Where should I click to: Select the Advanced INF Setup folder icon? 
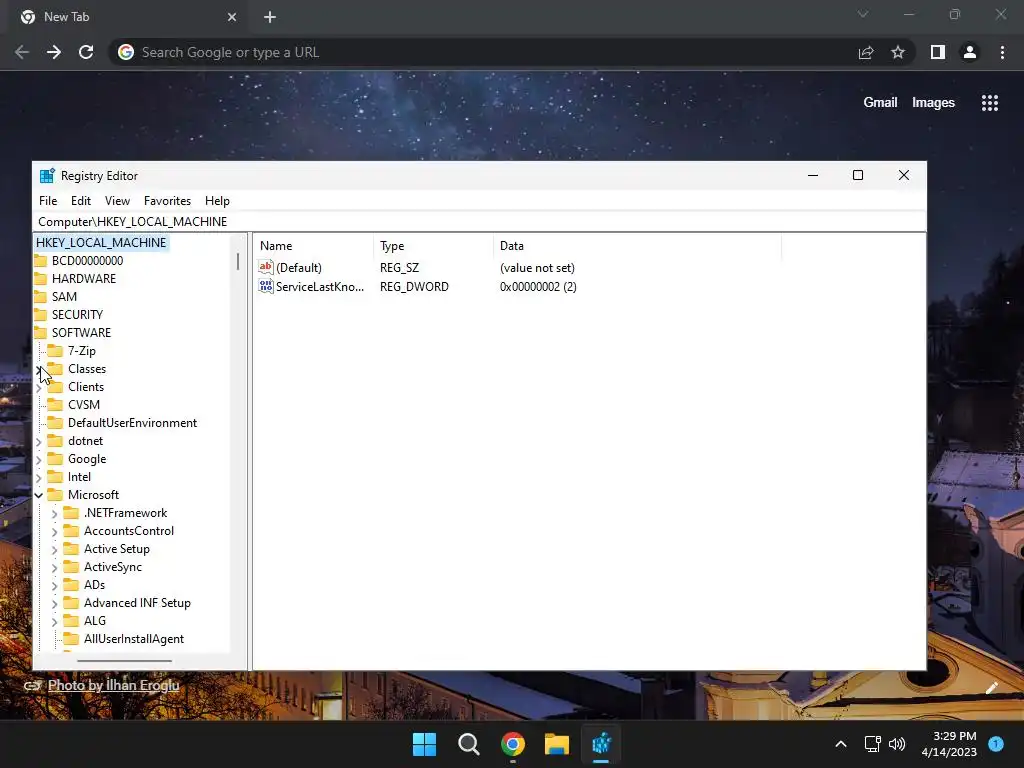[71, 603]
